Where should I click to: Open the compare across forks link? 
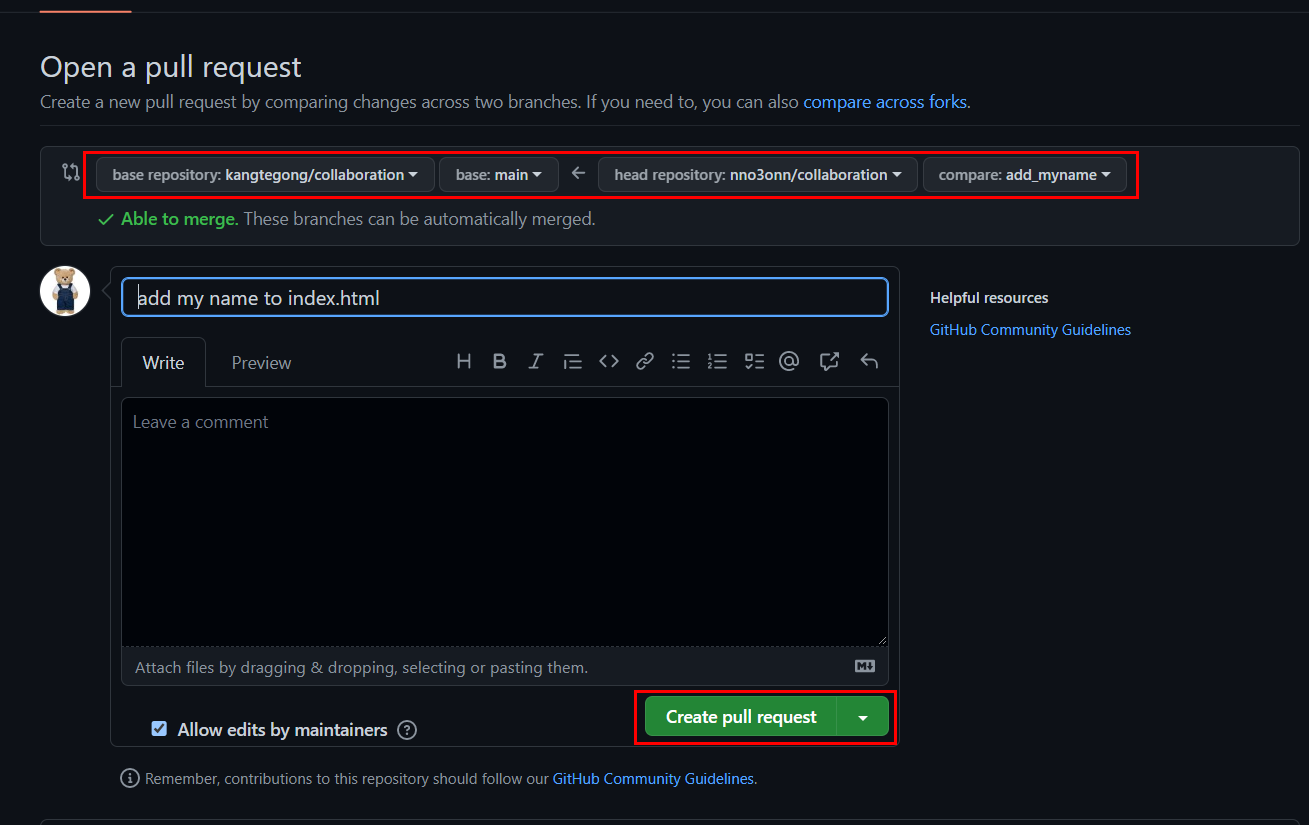coord(885,102)
